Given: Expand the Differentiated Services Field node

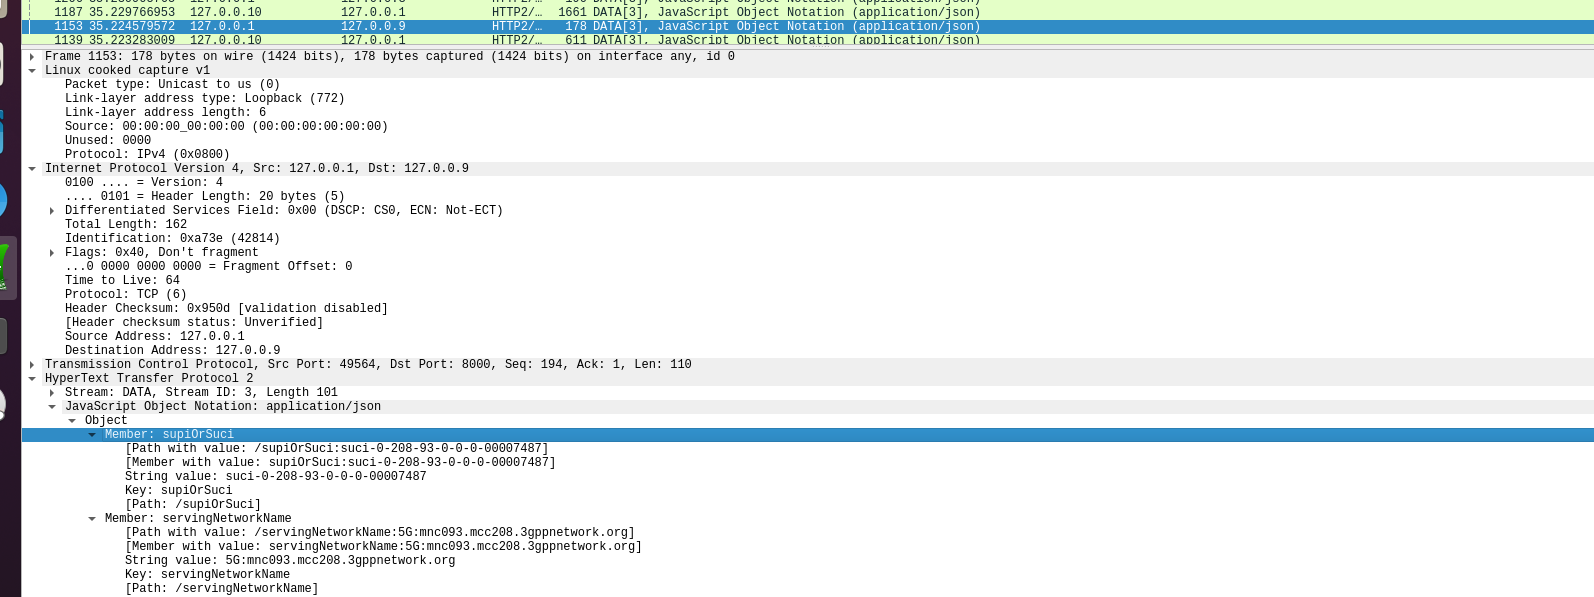Looking at the screenshot, I should [x=52, y=211].
